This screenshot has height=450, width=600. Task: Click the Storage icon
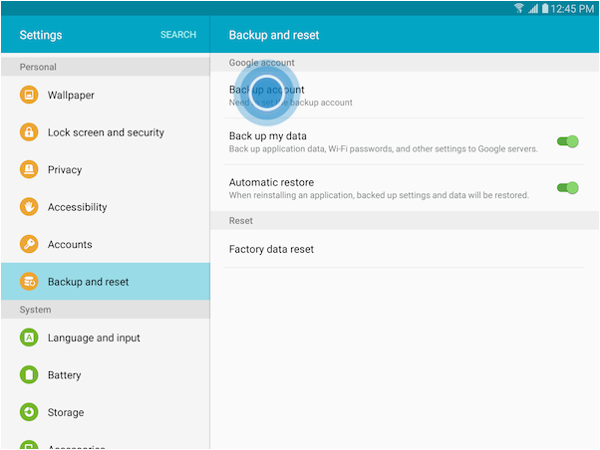pos(29,412)
